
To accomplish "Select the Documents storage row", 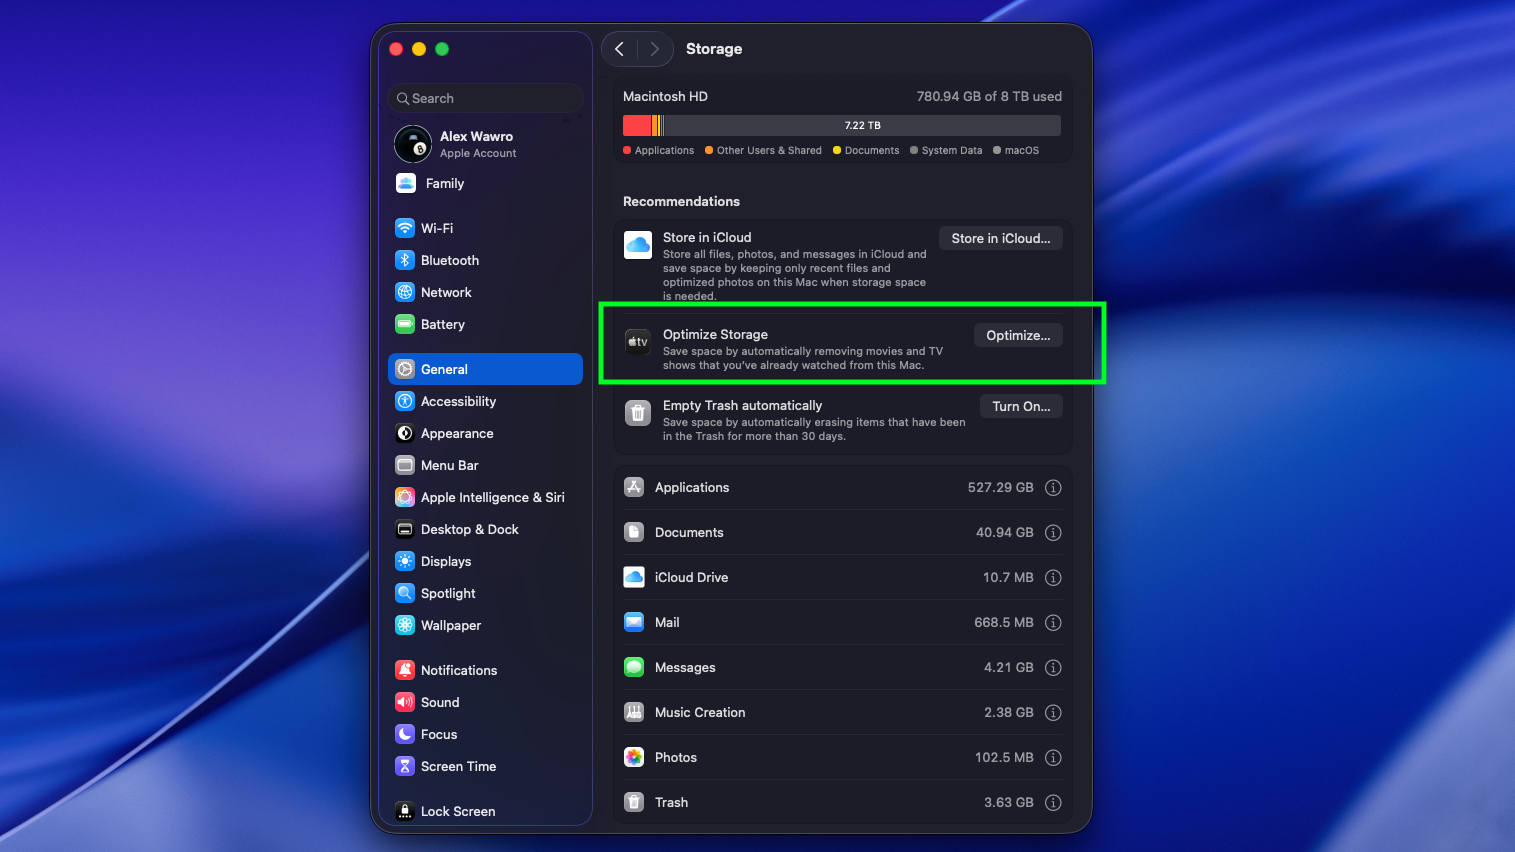I will [842, 533].
